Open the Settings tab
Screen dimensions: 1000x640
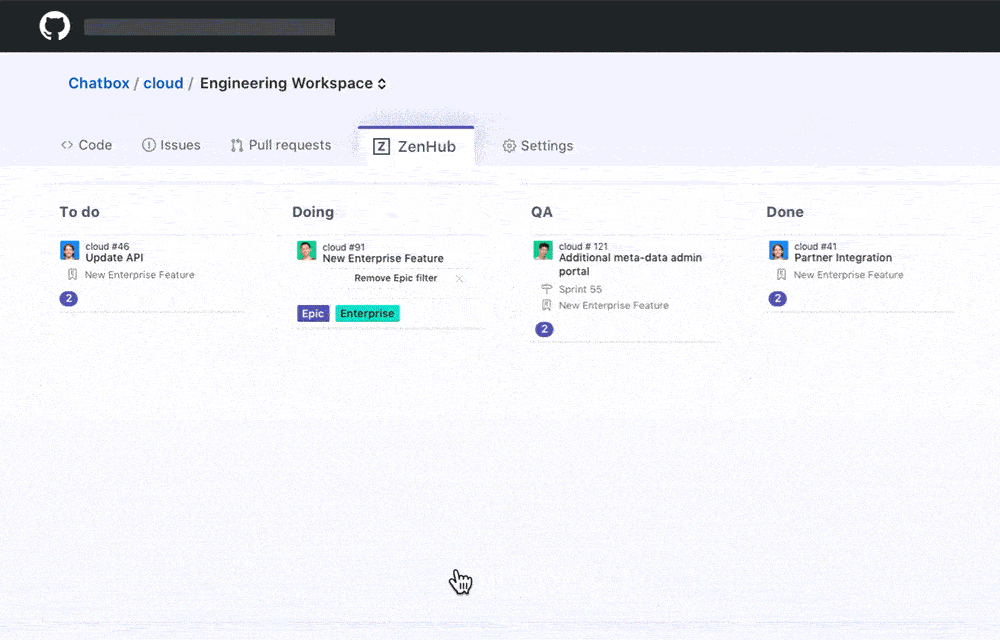tap(538, 146)
